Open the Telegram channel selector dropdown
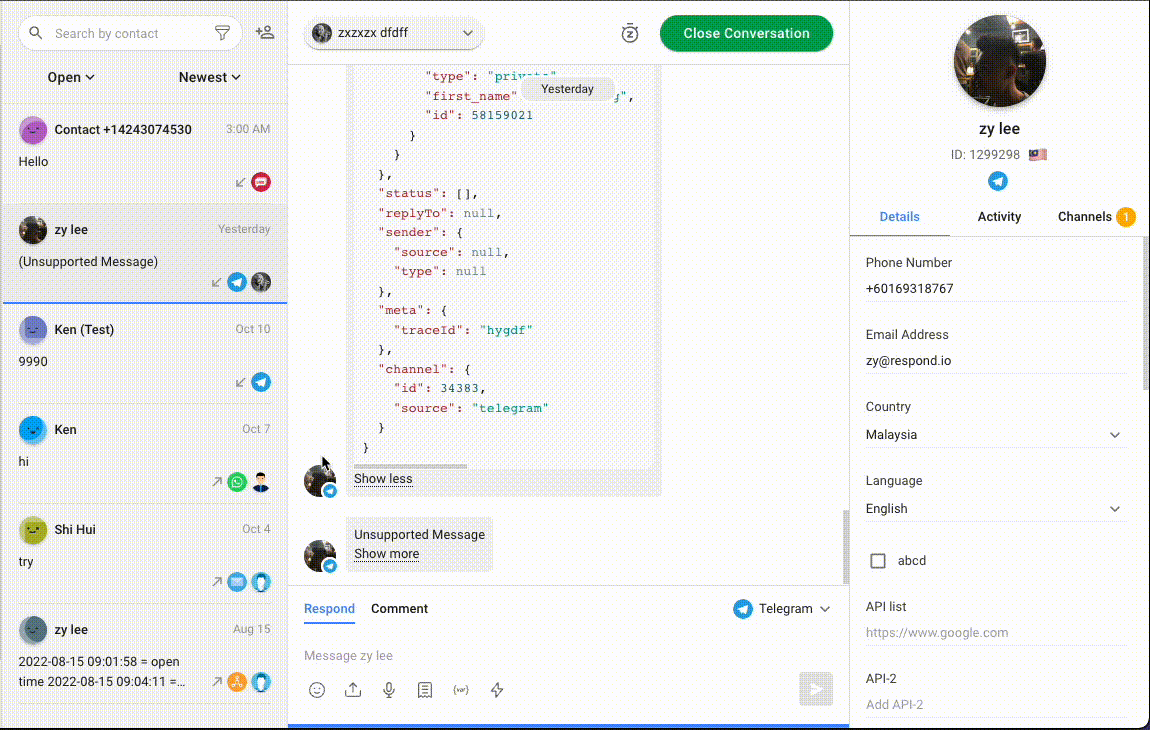1150x730 pixels. [783, 608]
